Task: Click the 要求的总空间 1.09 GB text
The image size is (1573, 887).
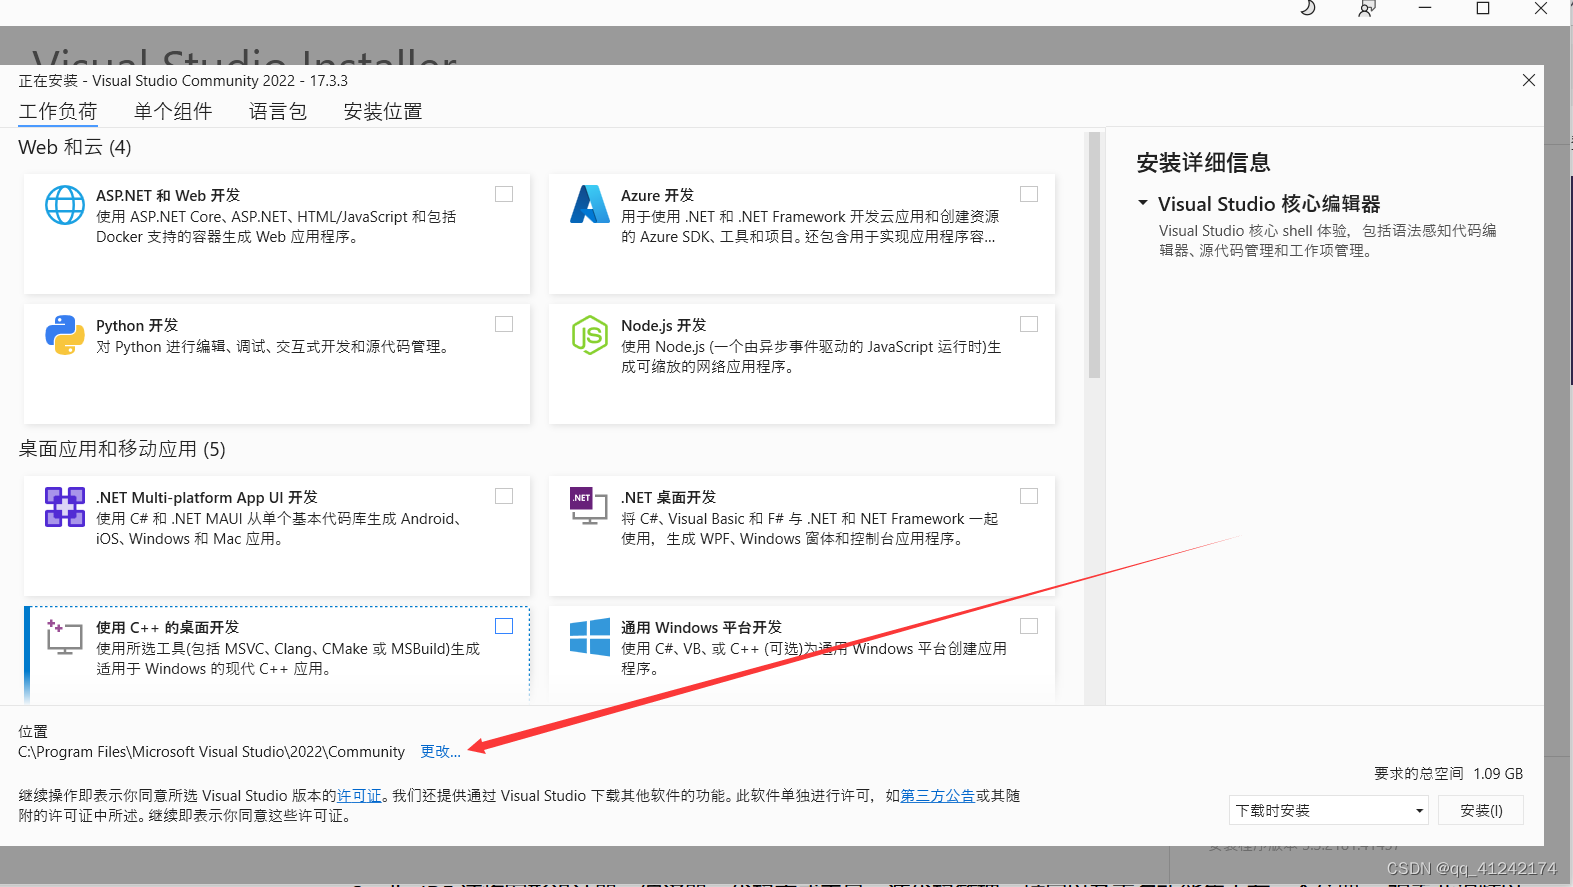Action: coord(1448,774)
